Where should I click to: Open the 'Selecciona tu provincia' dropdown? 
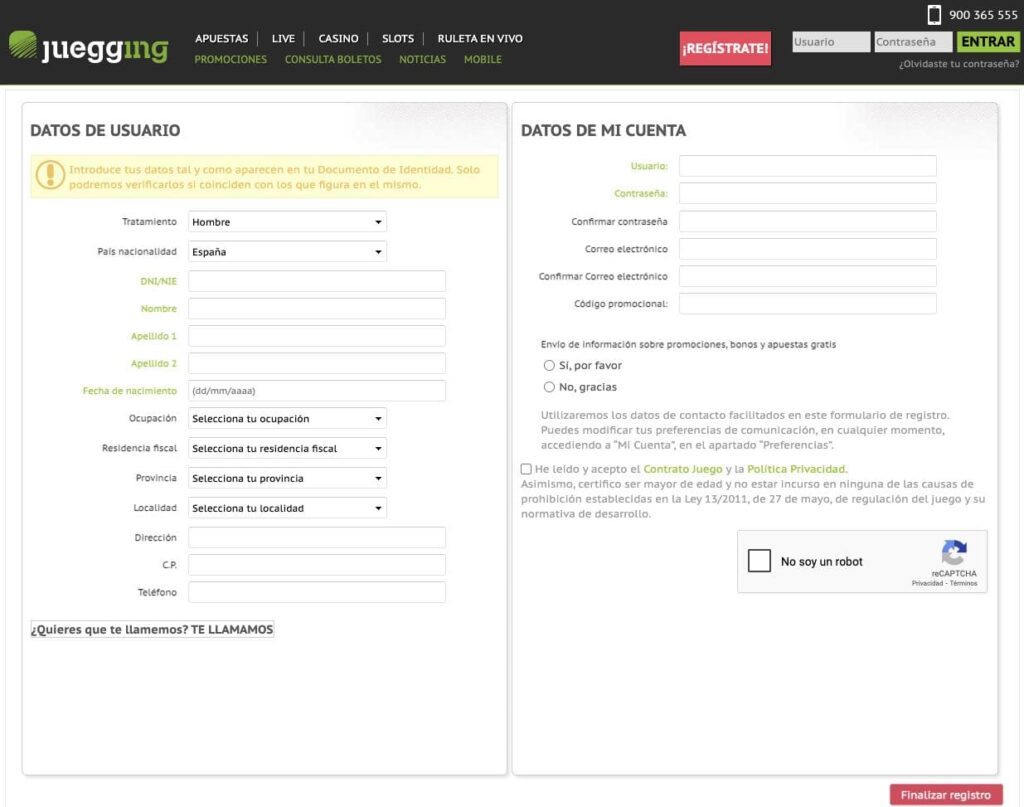(x=286, y=477)
